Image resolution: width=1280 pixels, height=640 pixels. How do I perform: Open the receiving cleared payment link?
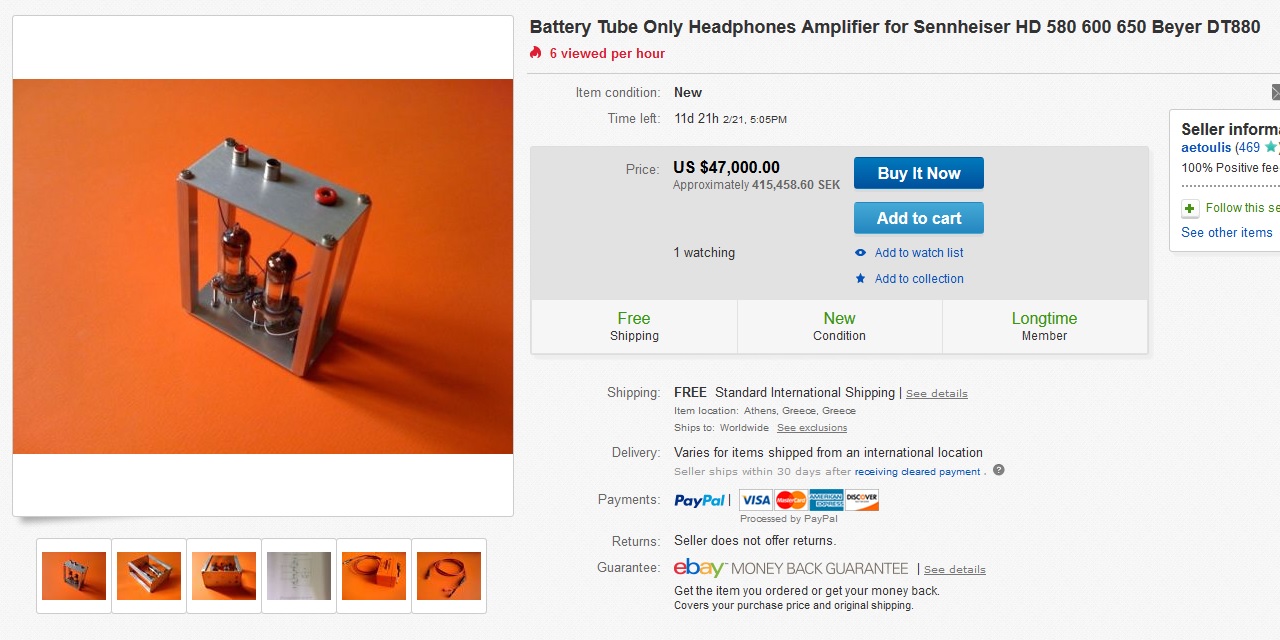point(917,472)
